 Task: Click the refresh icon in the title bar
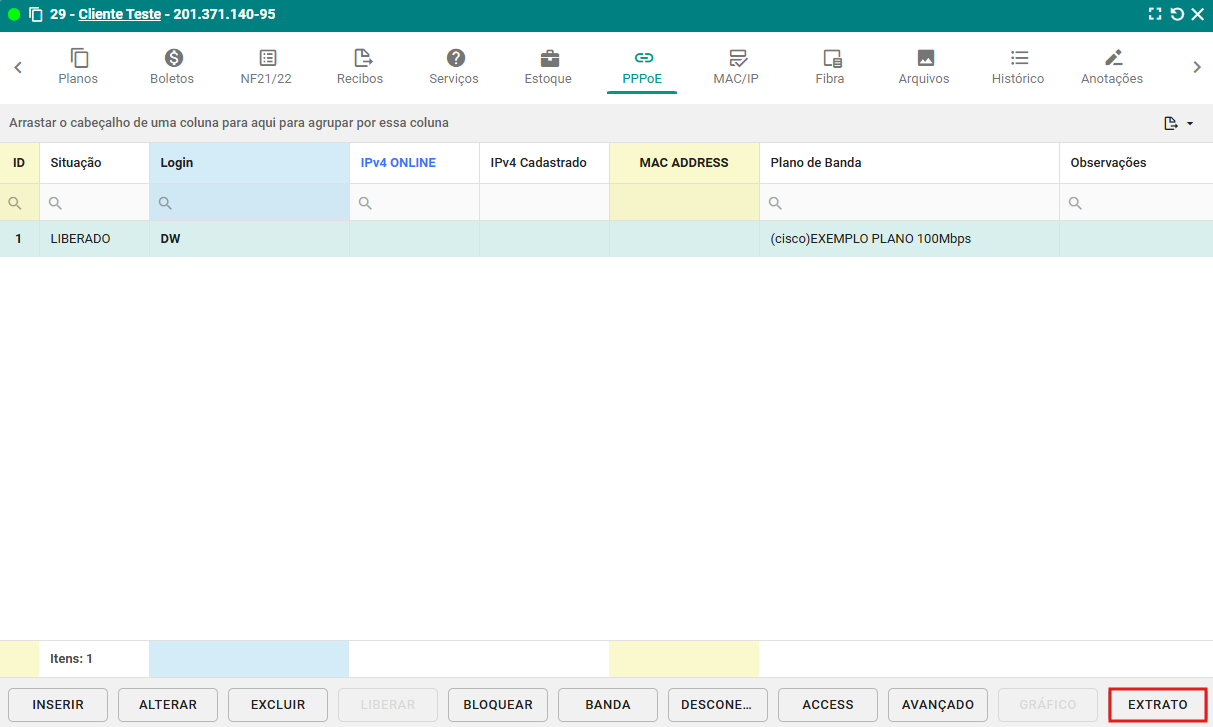point(1177,15)
